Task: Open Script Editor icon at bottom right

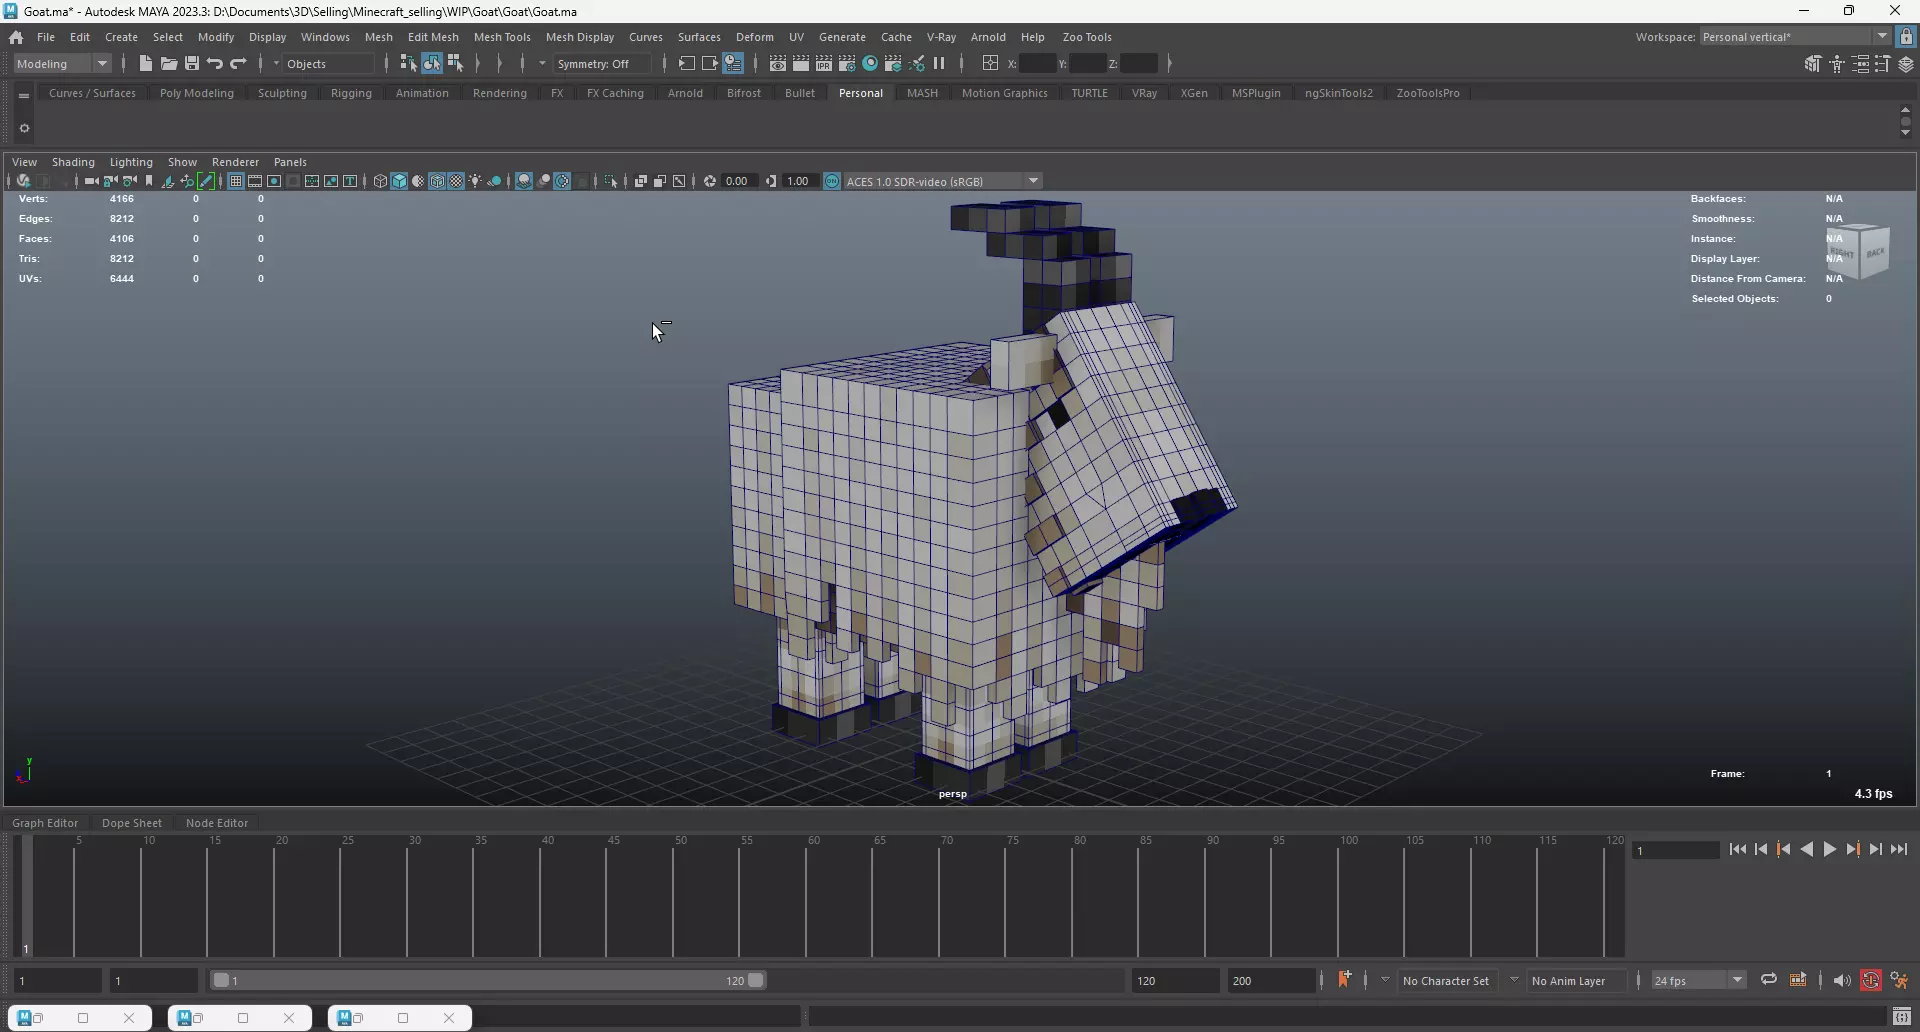Action: (x=1902, y=1017)
